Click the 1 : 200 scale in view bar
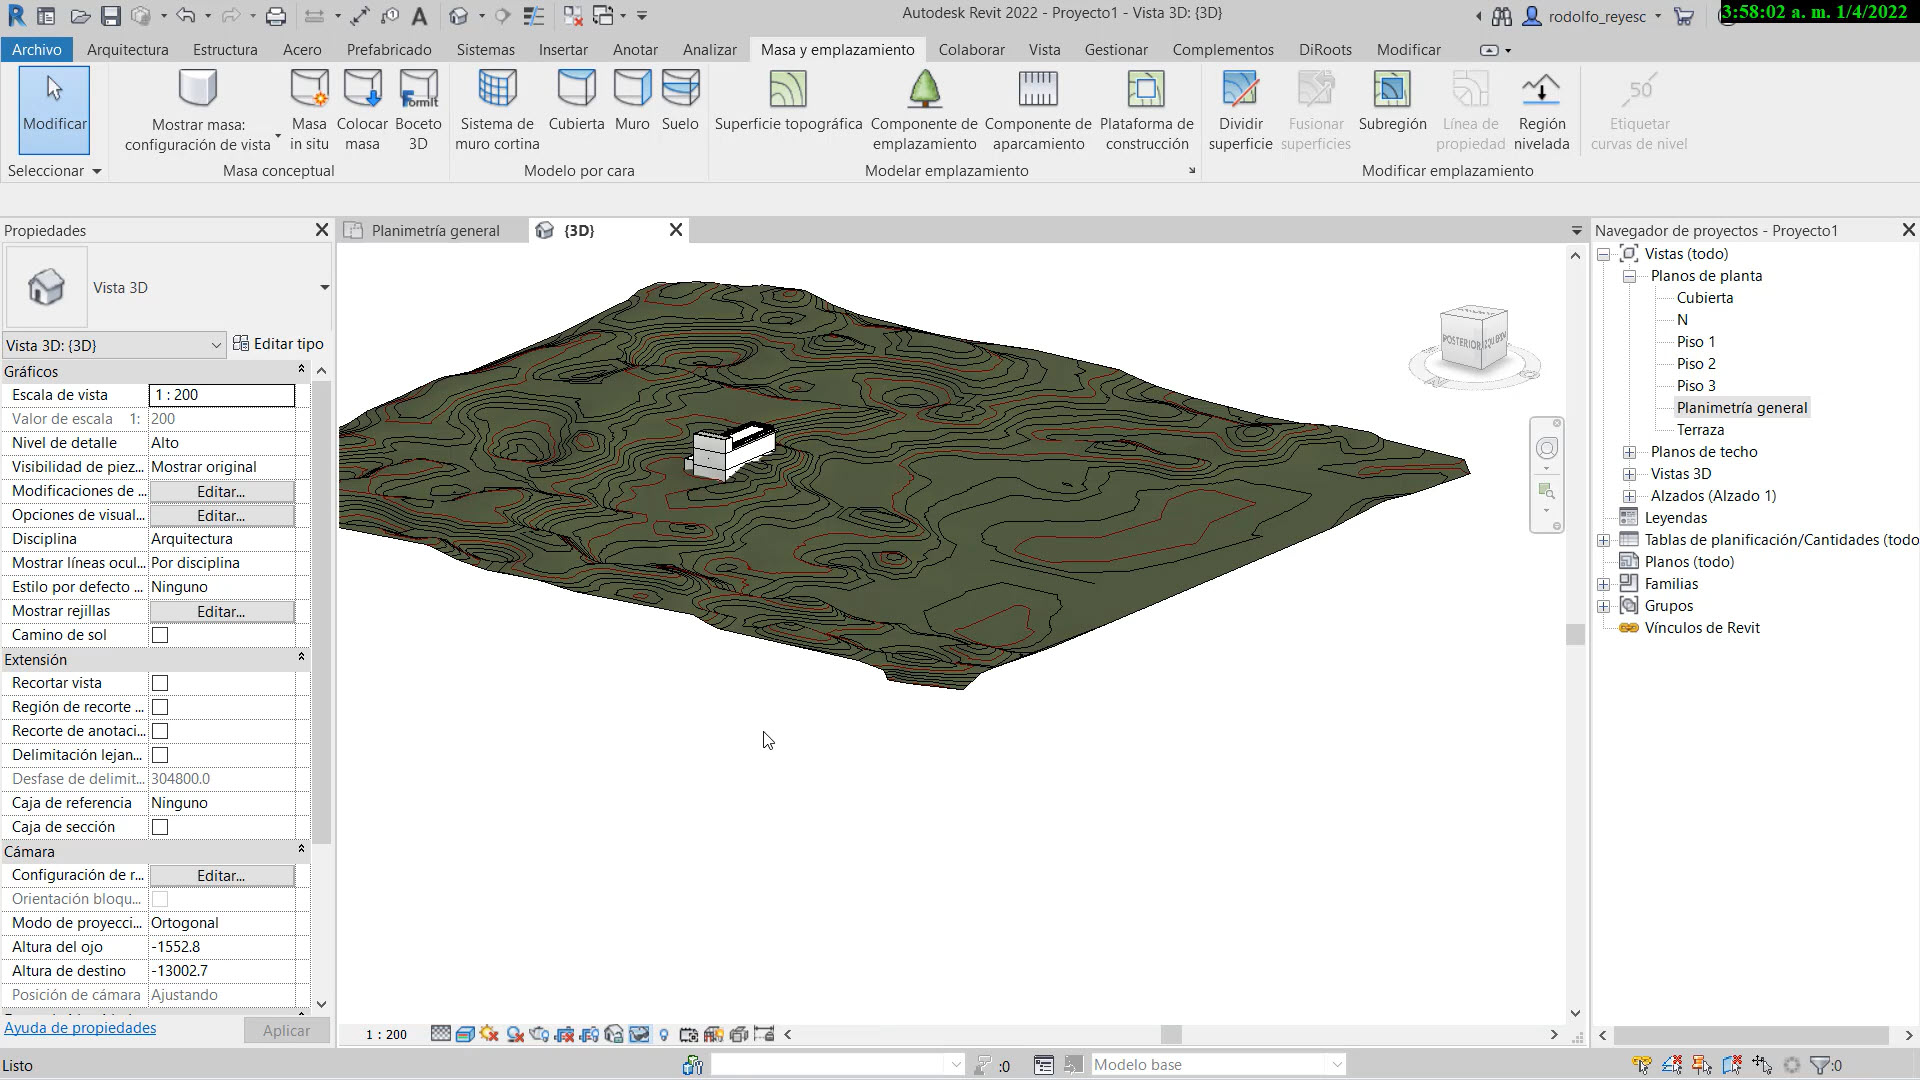The height and width of the screenshot is (1080, 1920). 386,1035
